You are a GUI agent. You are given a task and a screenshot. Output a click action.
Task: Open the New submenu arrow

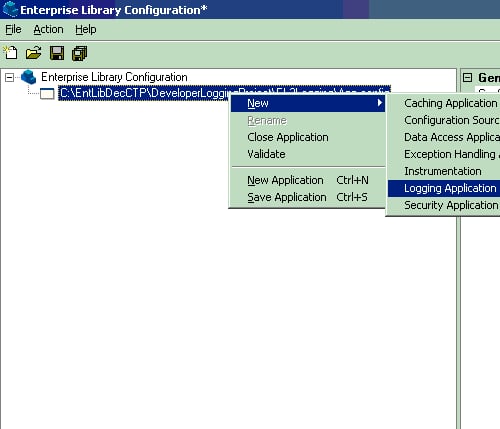pyautogui.click(x=379, y=103)
